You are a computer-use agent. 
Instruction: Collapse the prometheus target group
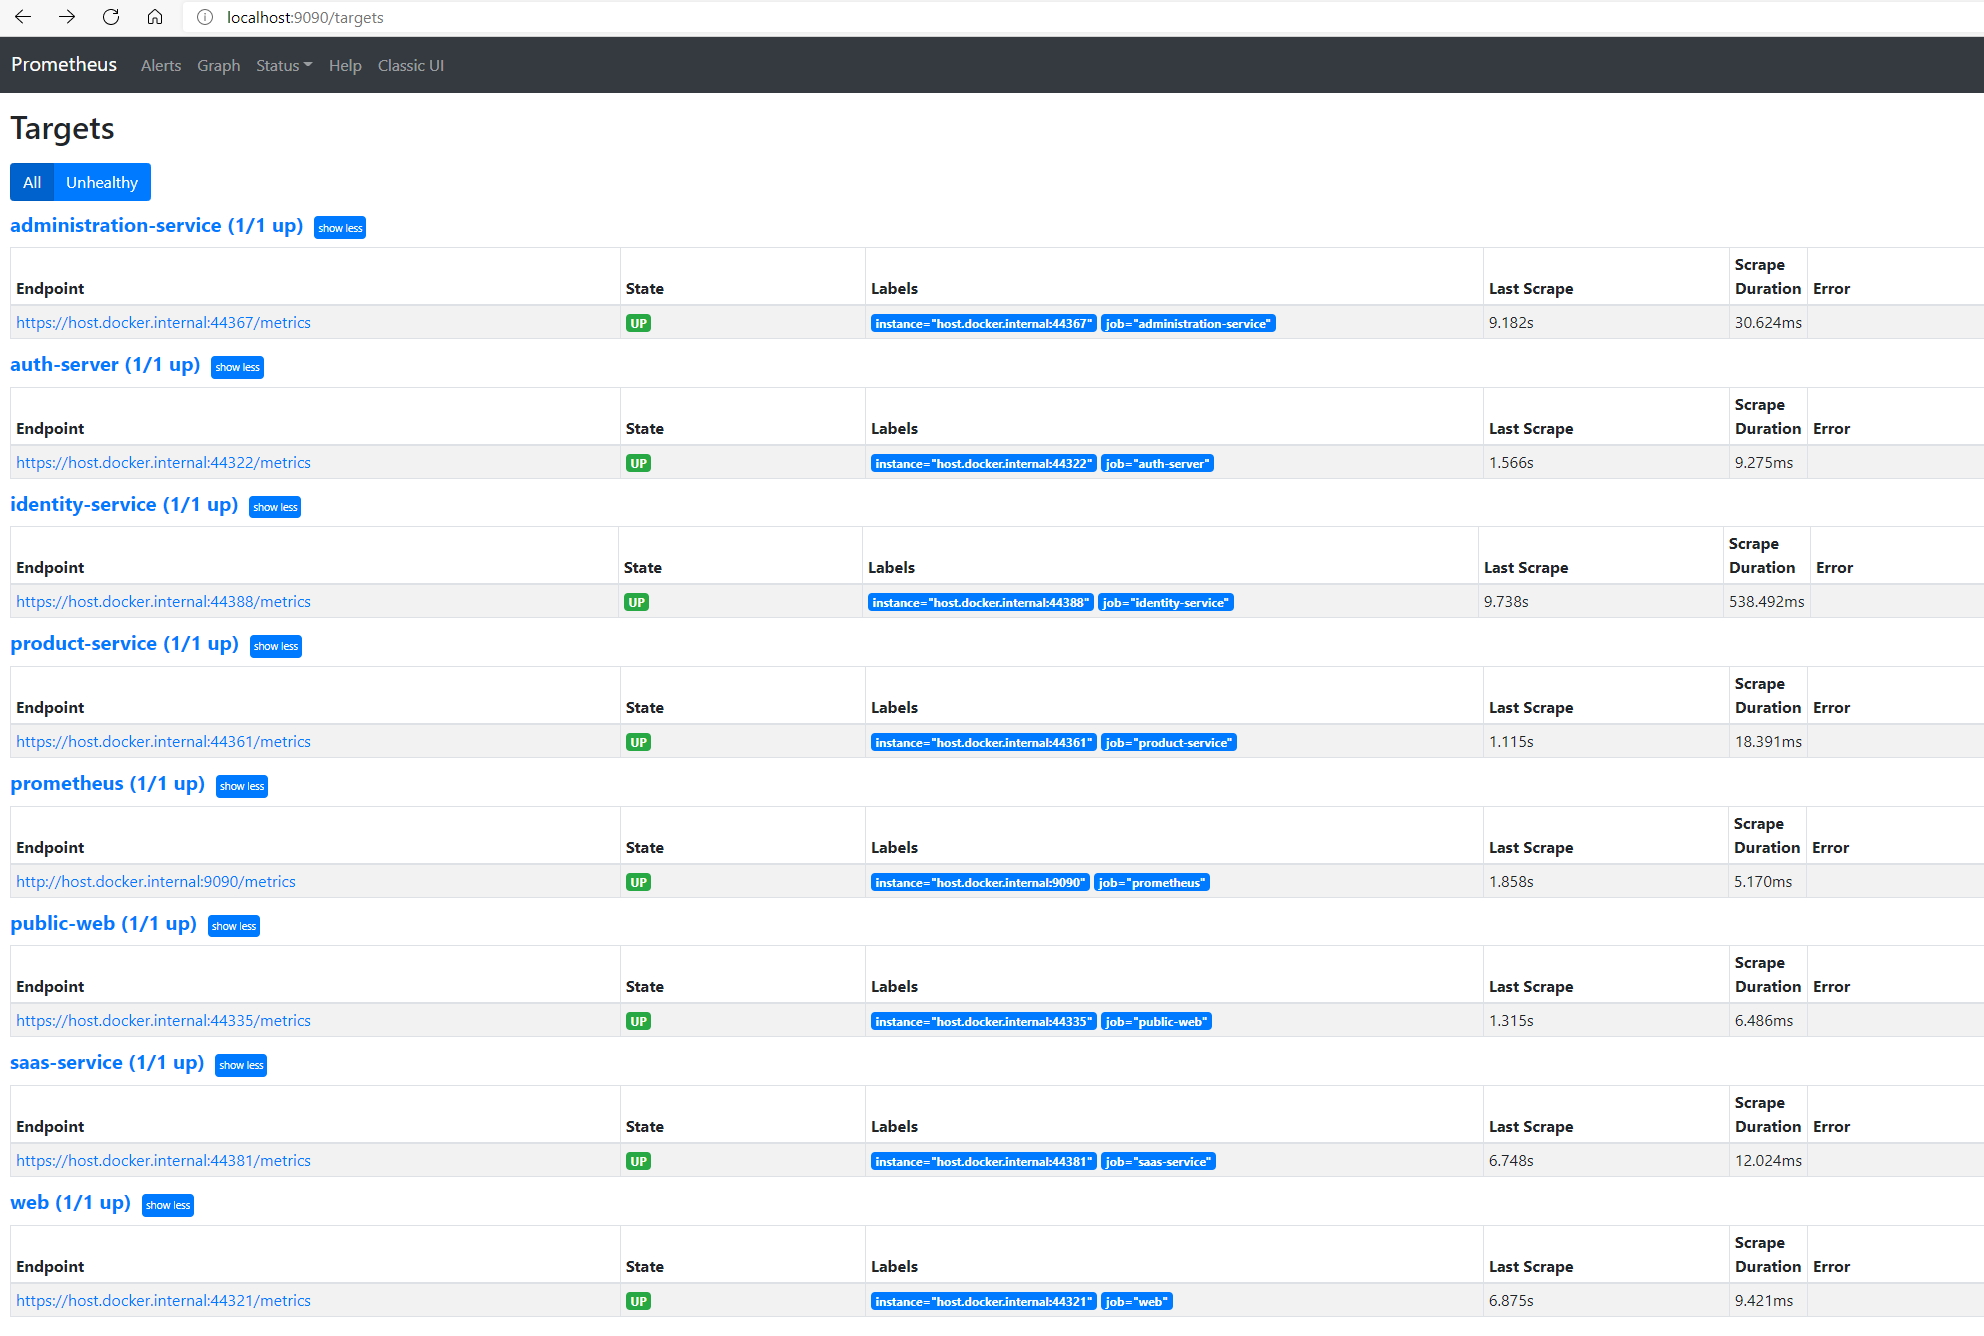coord(242,786)
